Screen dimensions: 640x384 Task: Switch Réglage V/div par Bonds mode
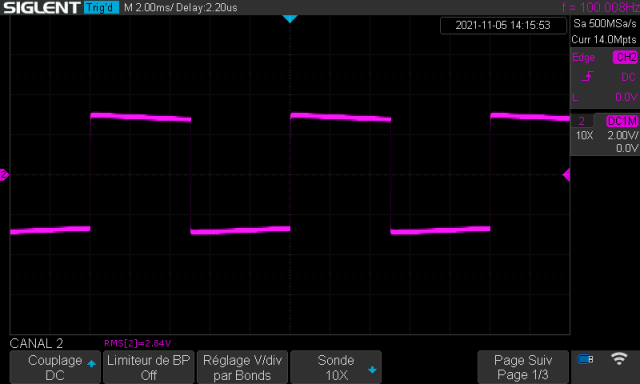pos(242,367)
